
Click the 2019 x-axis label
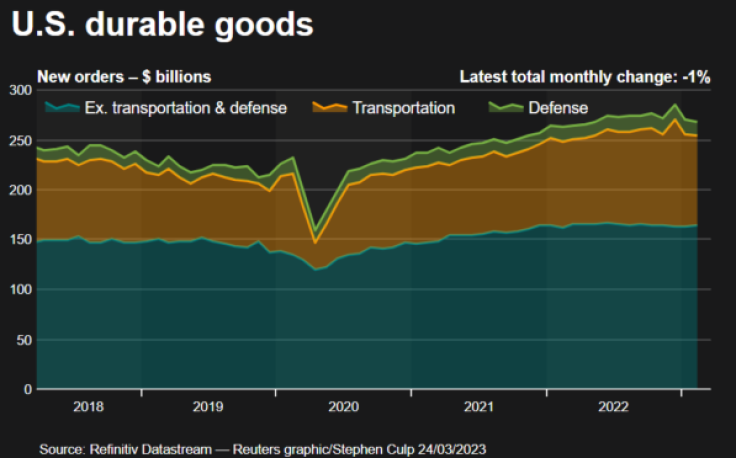[x=208, y=406]
